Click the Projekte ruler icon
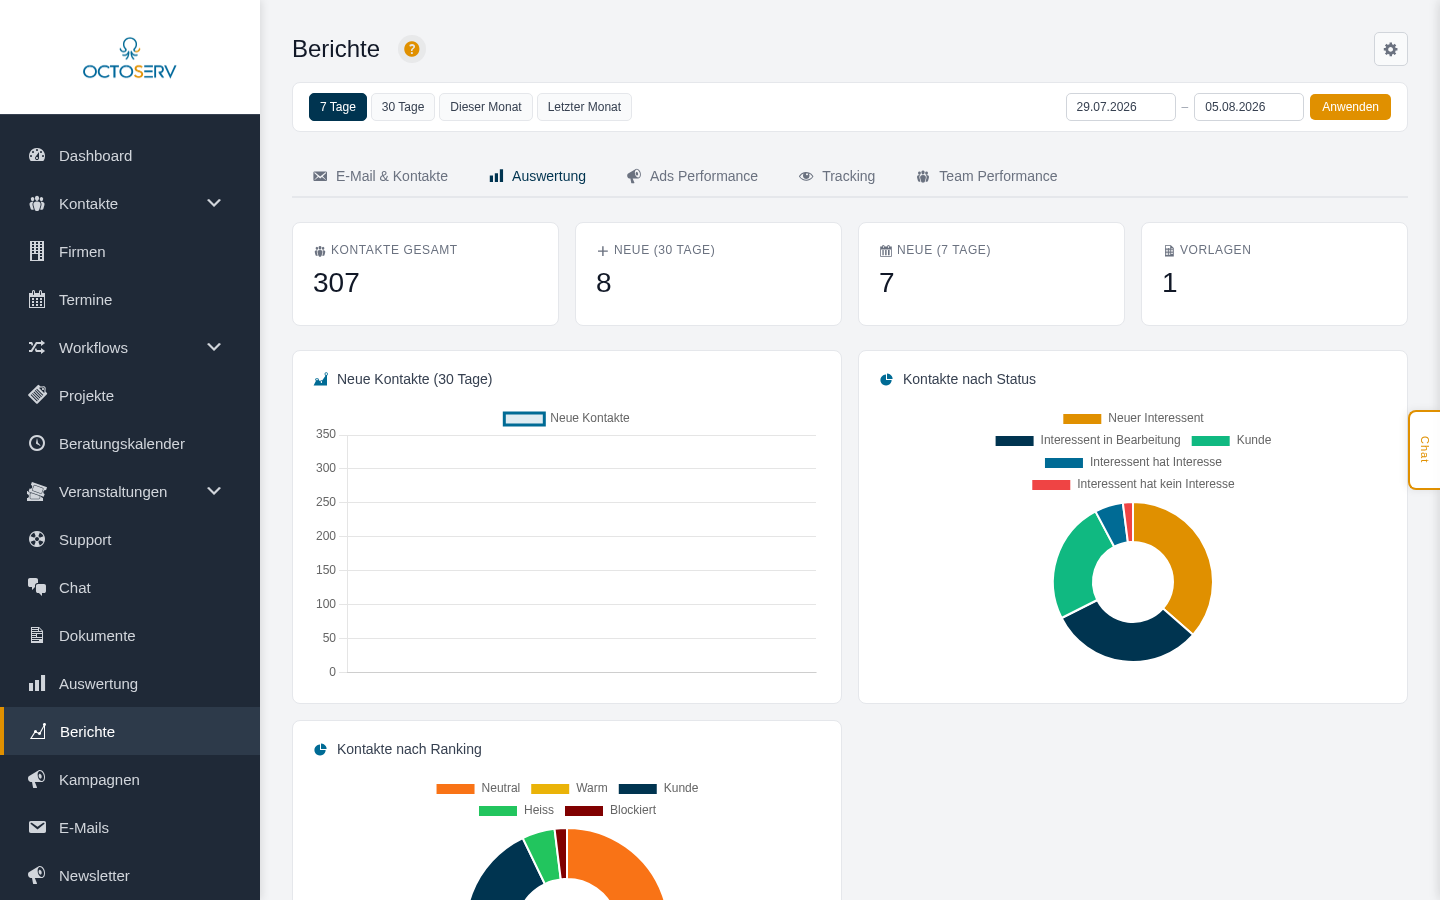Image resolution: width=1440 pixels, height=900 pixels. coord(37,395)
